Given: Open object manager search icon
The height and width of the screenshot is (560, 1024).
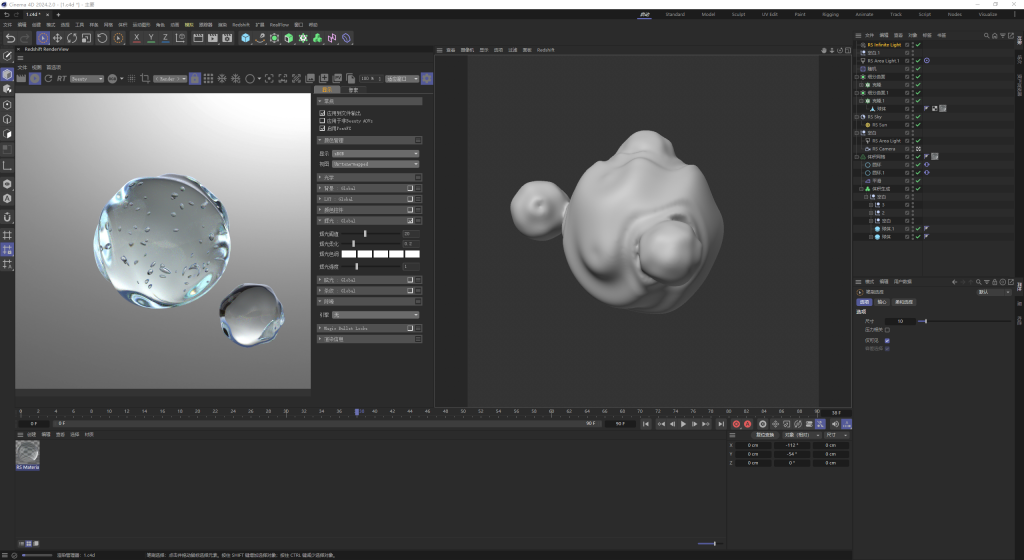Looking at the screenshot, I should pos(986,35).
